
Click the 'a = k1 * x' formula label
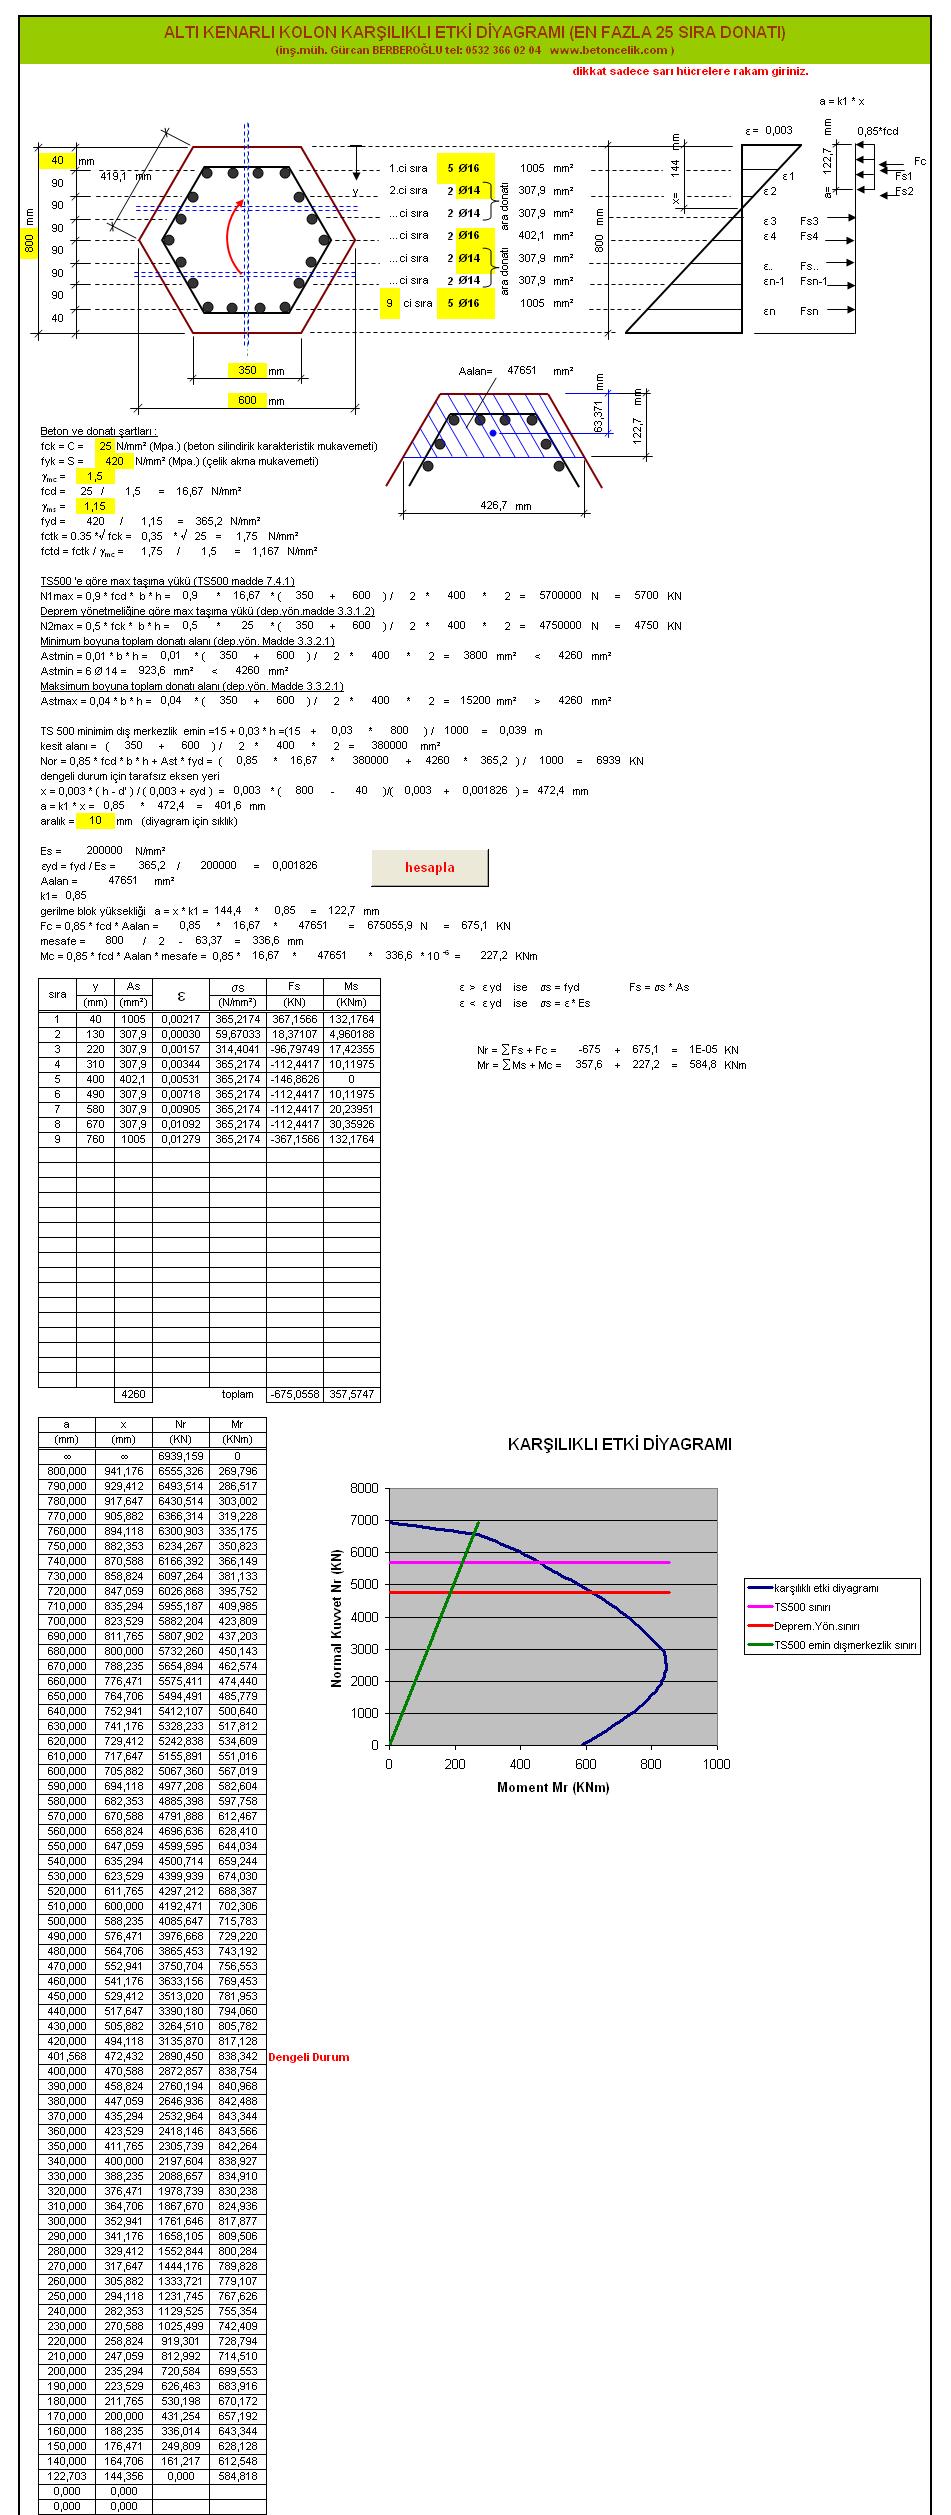coord(842,101)
